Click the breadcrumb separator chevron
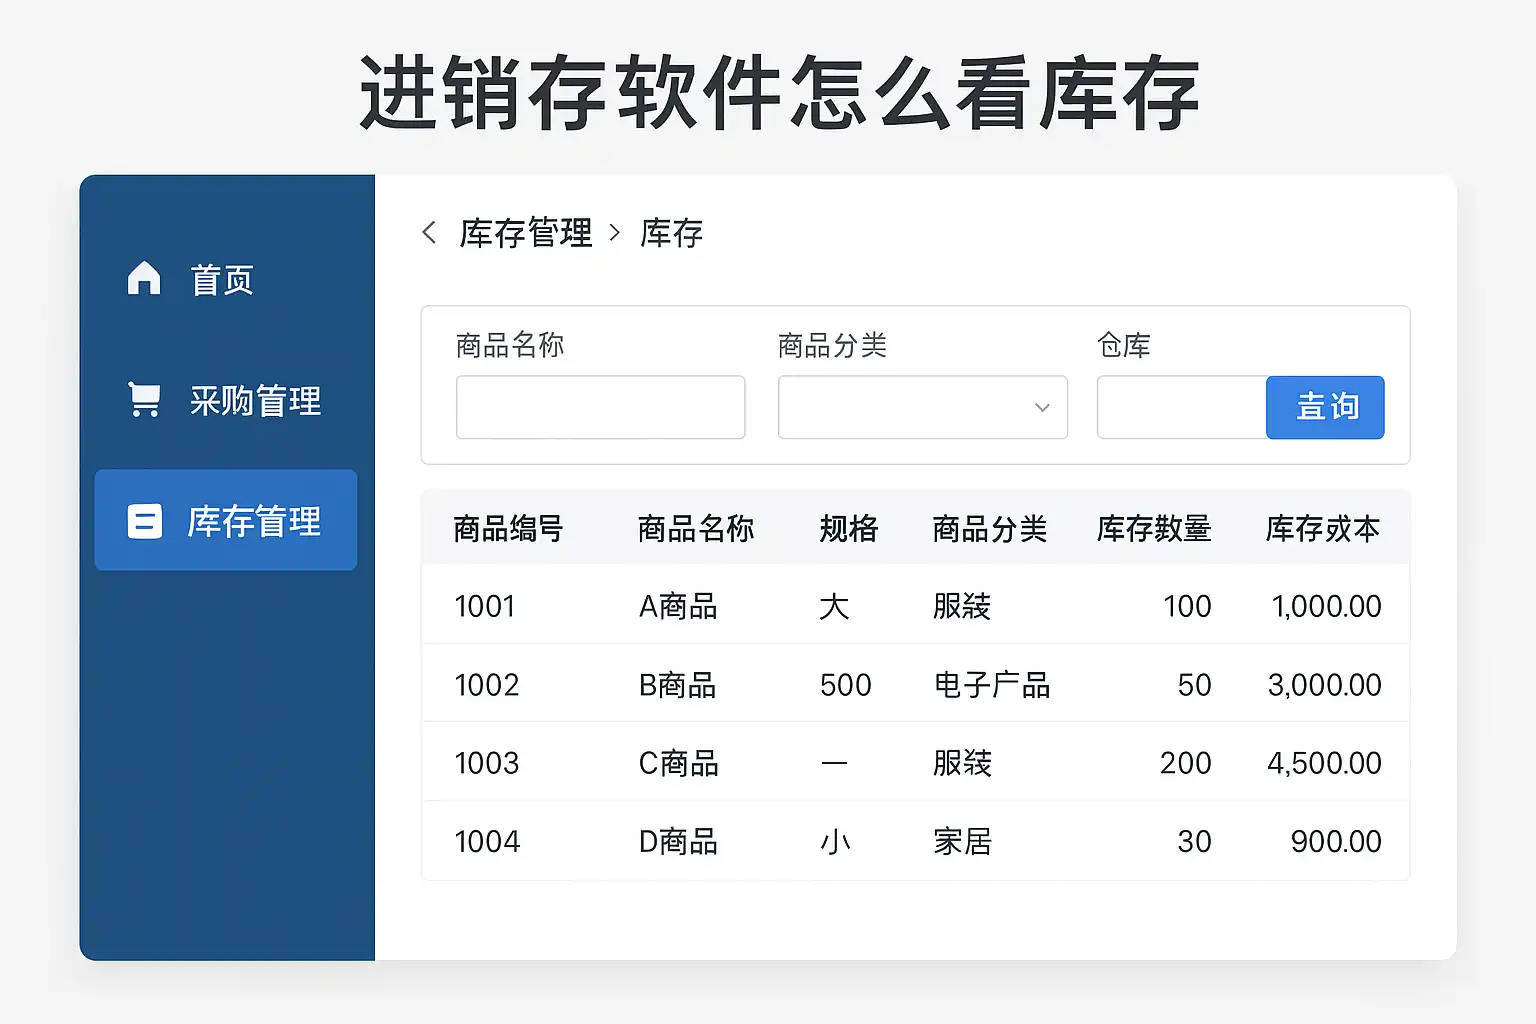 tap(615, 233)
